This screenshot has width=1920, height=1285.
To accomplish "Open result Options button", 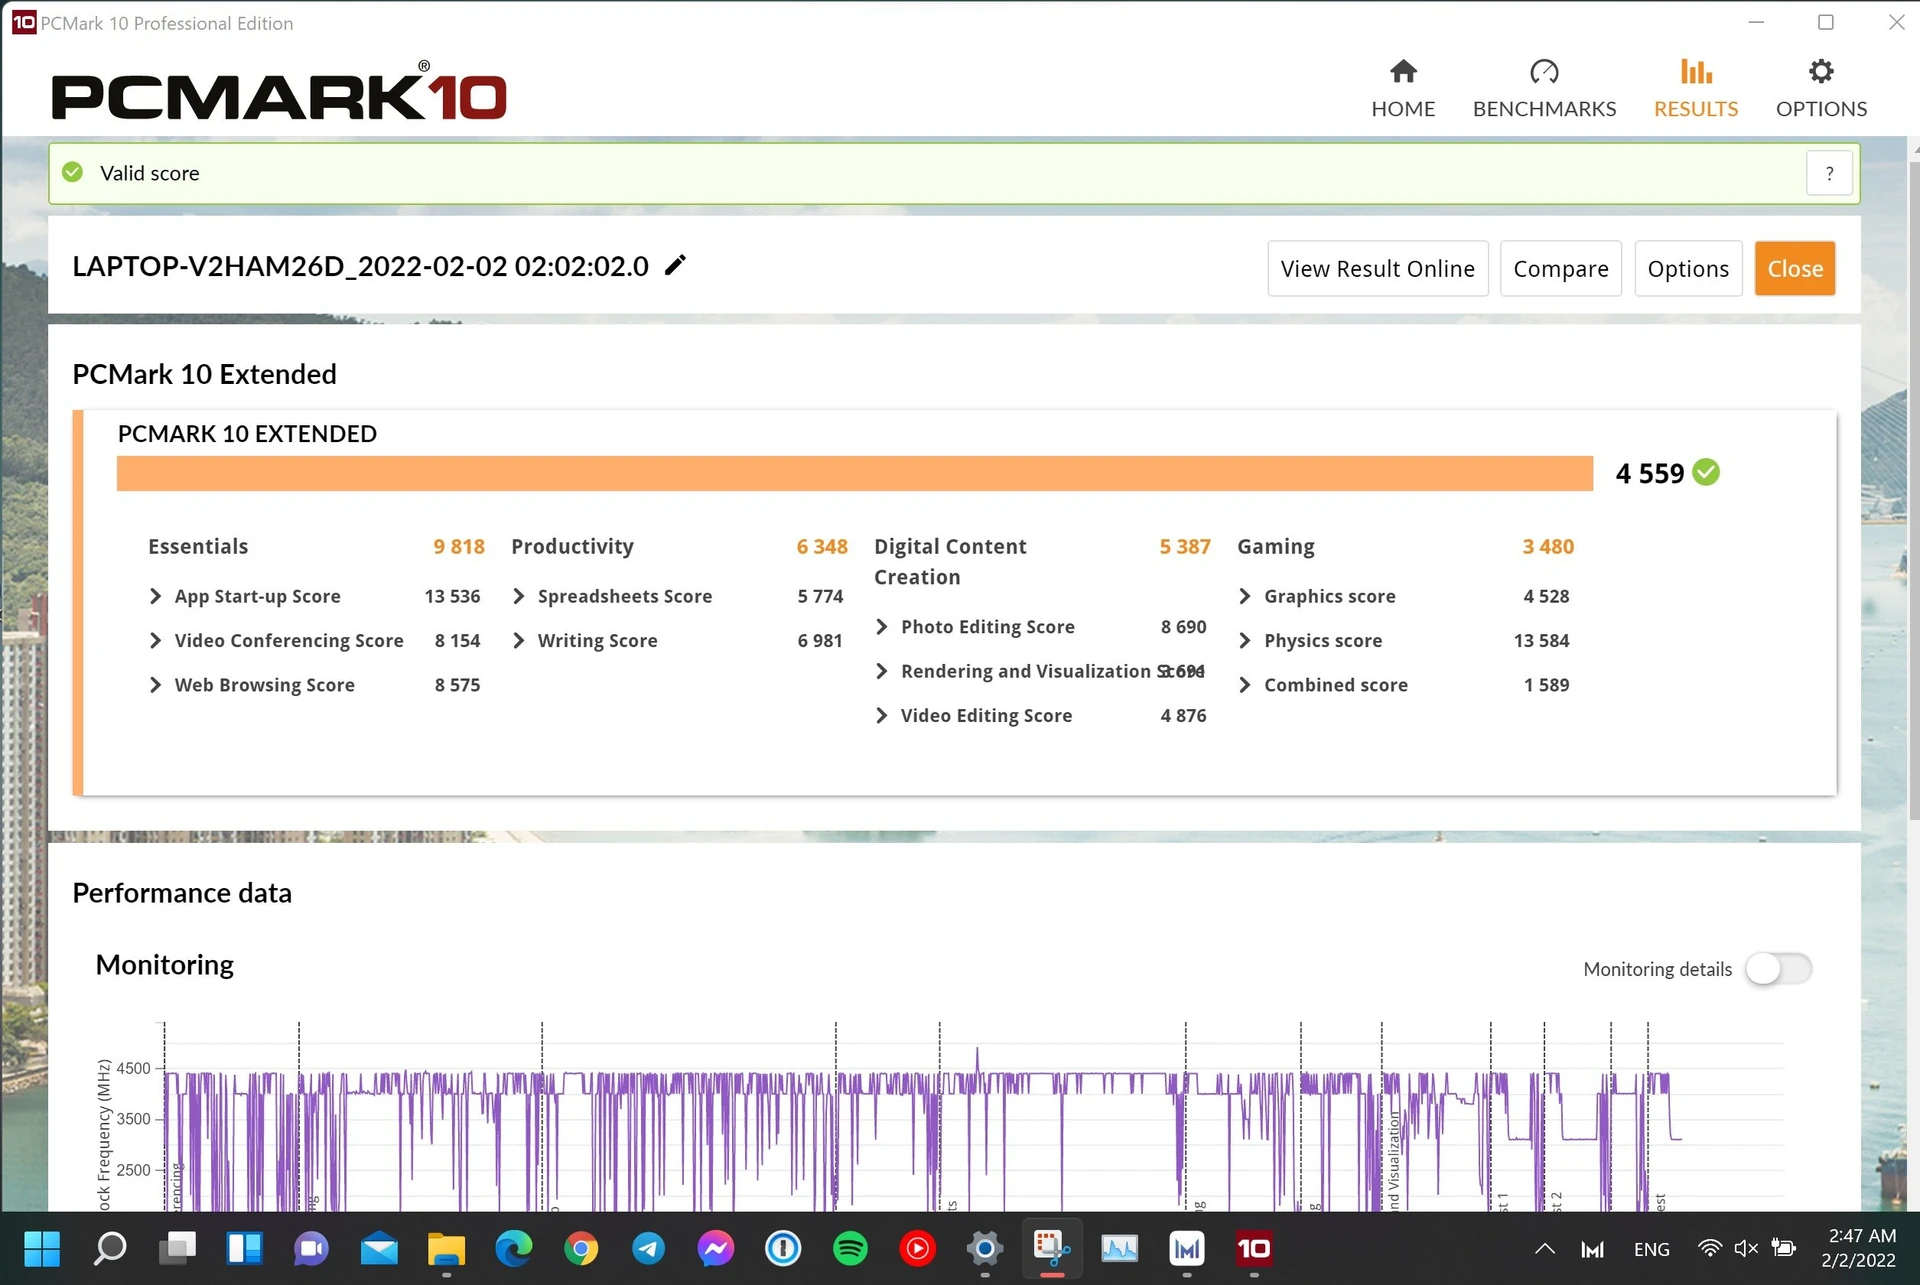I will [x=1688, y=269].
